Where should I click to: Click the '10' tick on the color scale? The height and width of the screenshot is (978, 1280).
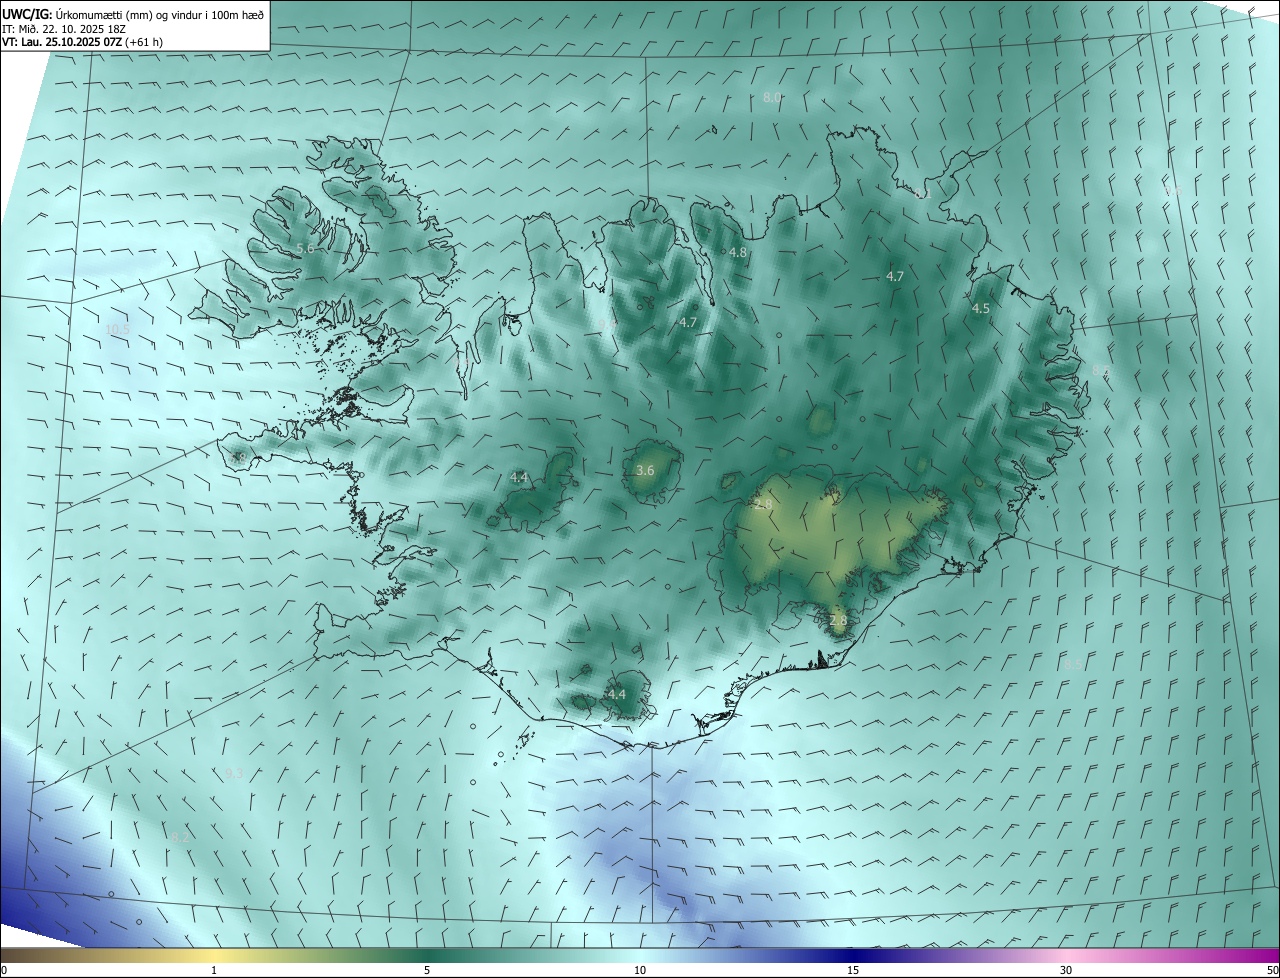tap(640, 970)
